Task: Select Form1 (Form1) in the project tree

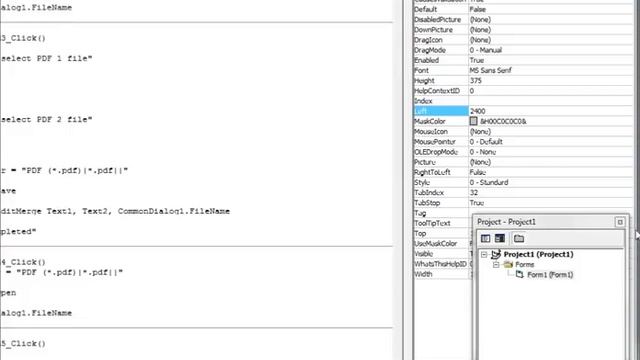Action: (x=550, y=275)
